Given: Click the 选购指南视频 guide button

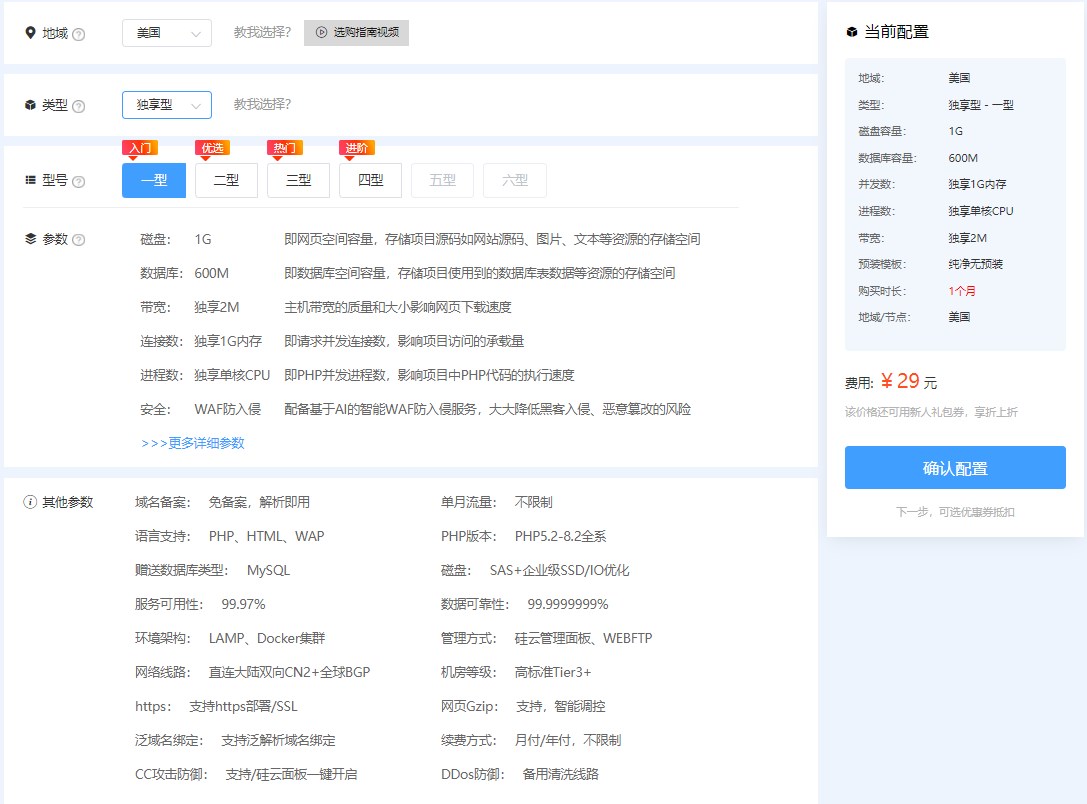Looking at the screenshot, I should (x=356, y=32).
